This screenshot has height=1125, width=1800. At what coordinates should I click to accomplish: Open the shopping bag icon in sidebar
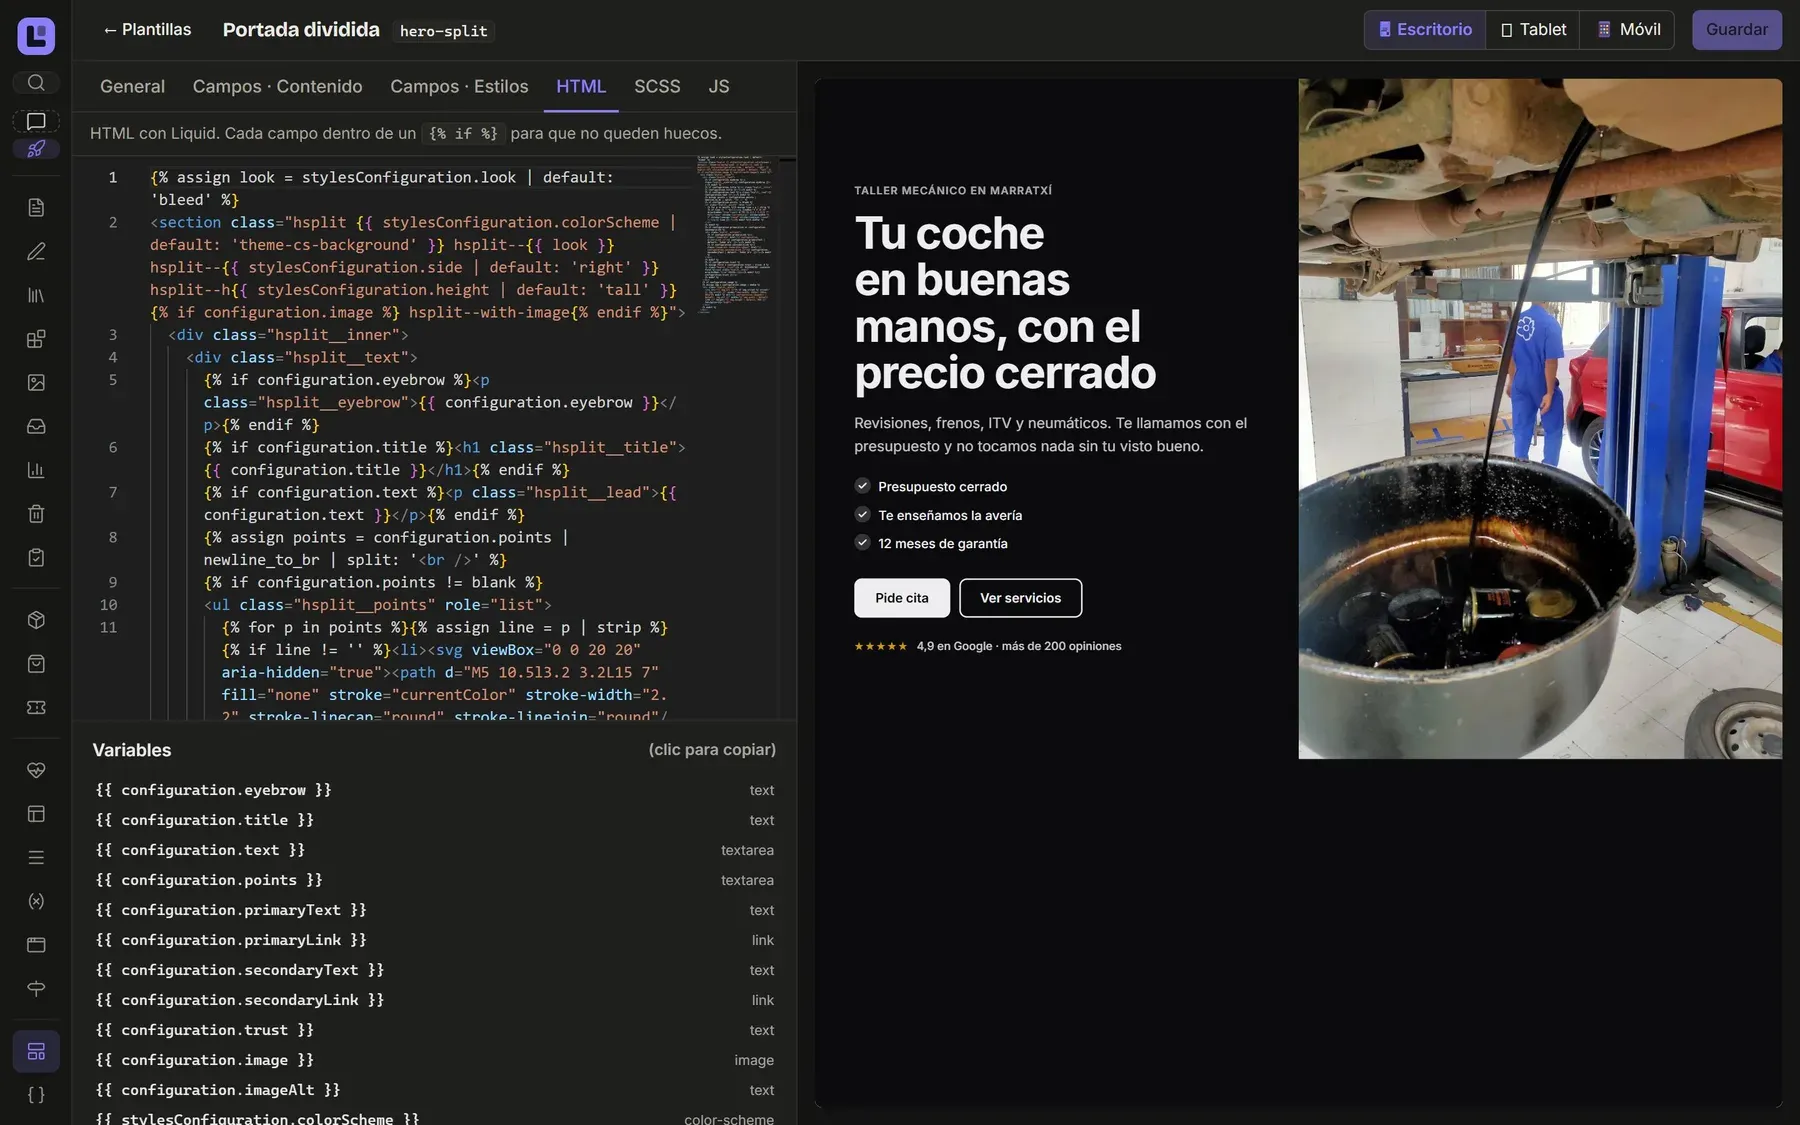36,664
